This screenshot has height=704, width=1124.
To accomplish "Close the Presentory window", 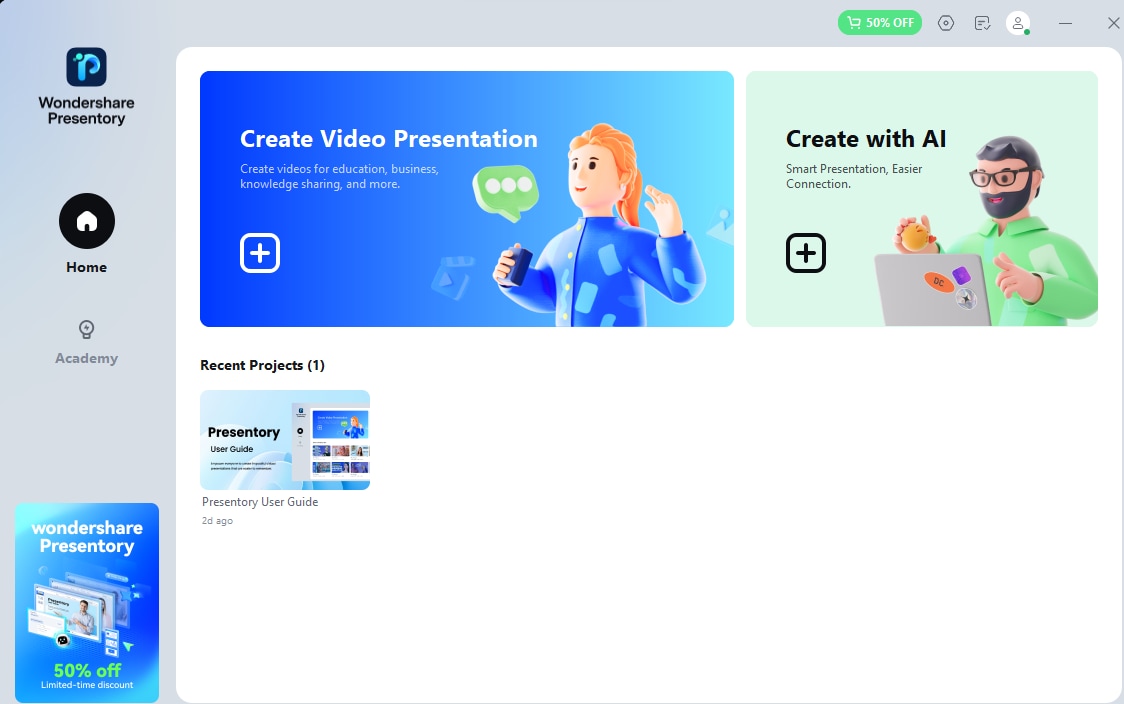I will 1113,23.
